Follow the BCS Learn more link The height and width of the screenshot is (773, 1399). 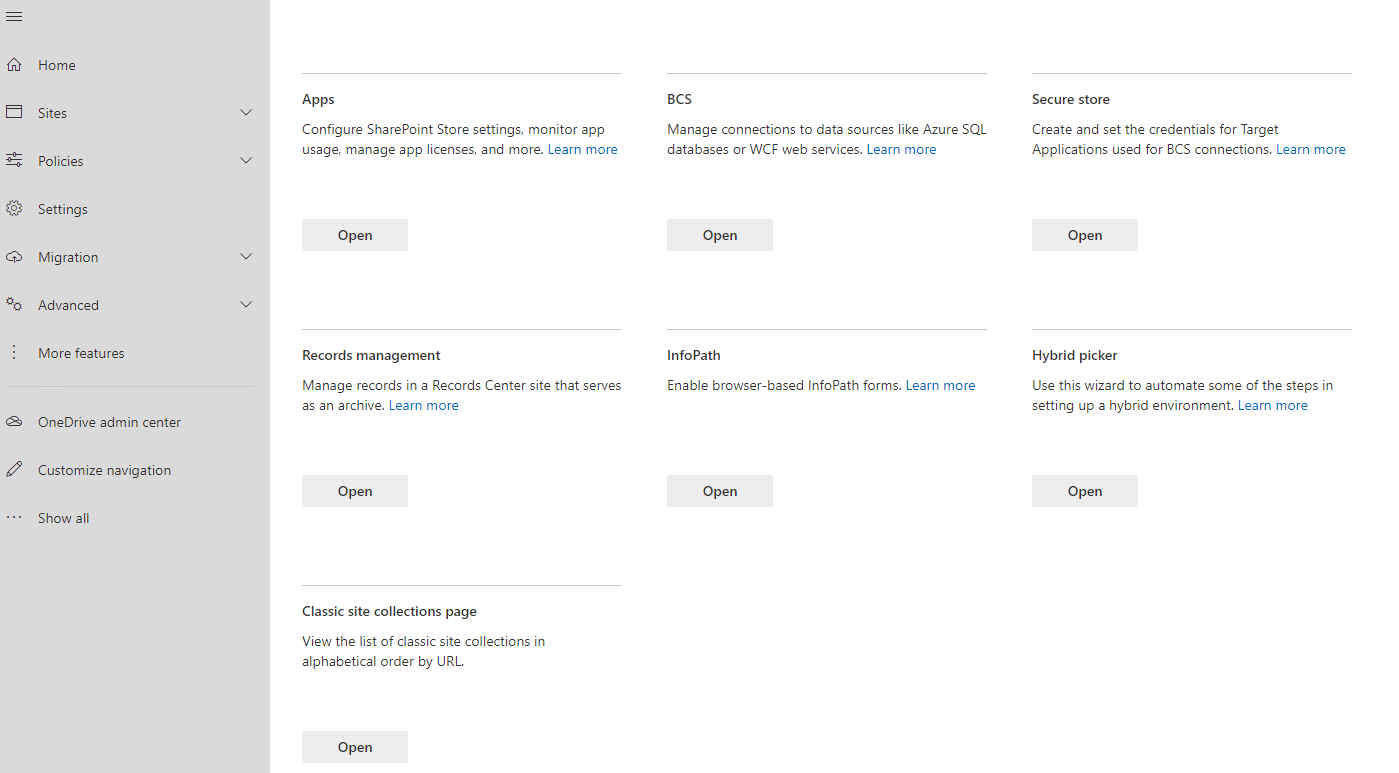pos(902,149)
